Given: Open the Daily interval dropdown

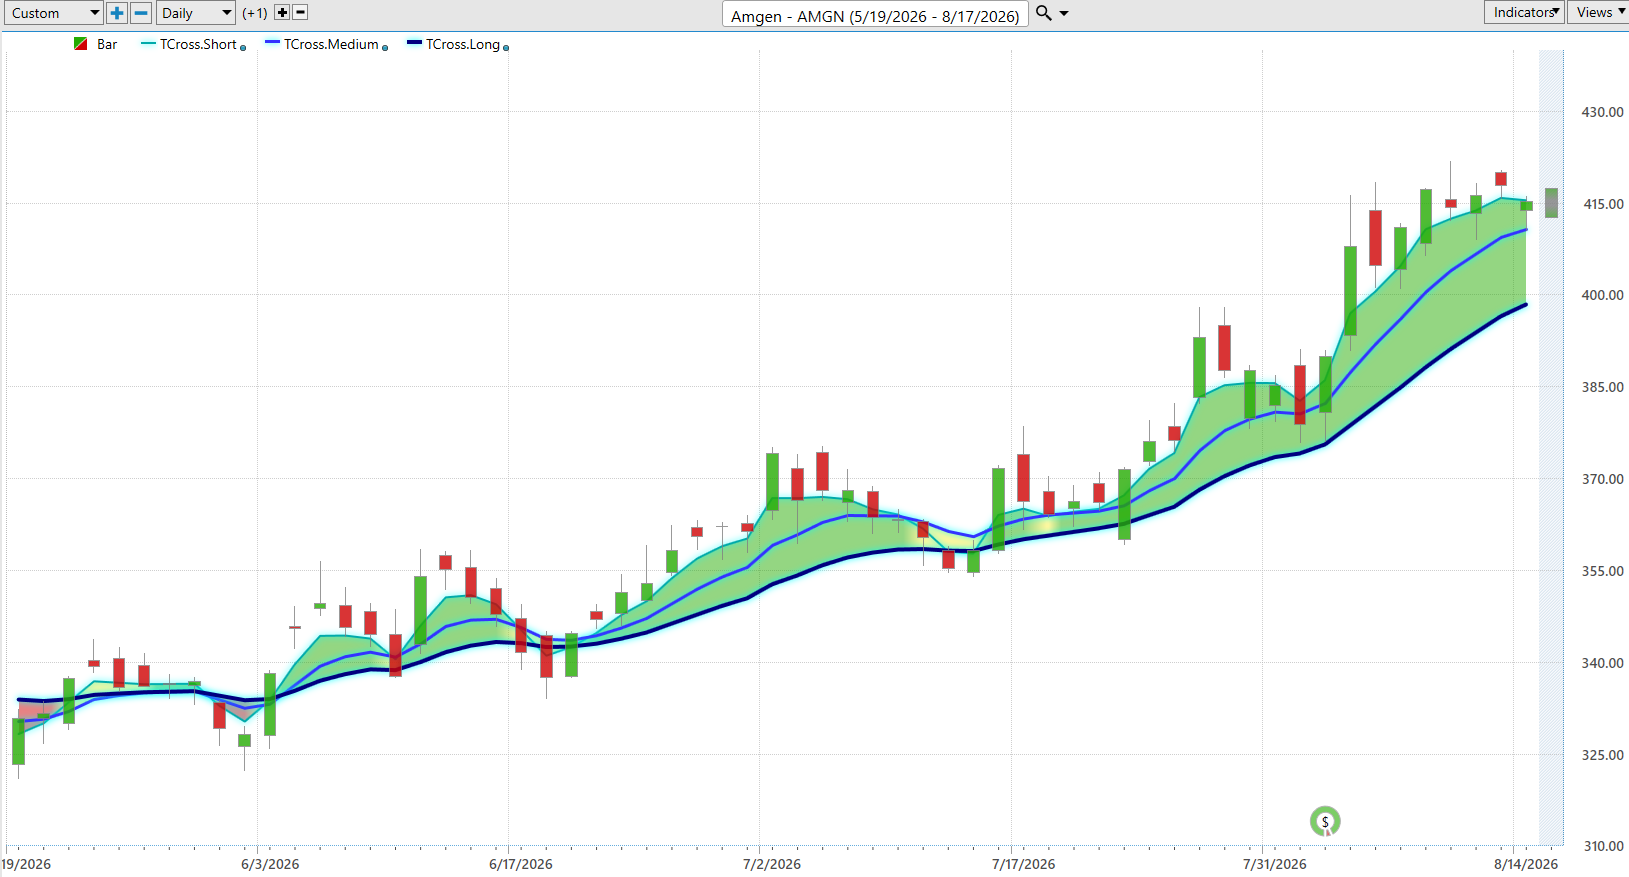Looking at the screenshot, I should (195, 13).
